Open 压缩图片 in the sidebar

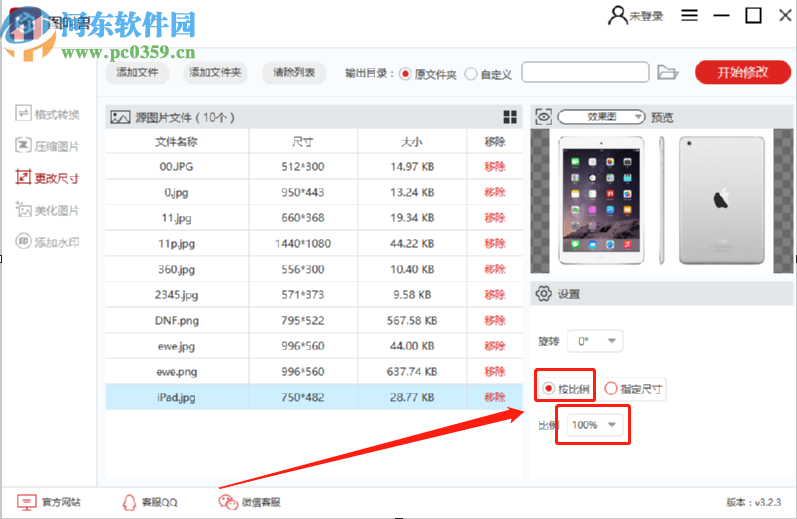[x=47, y=146]
